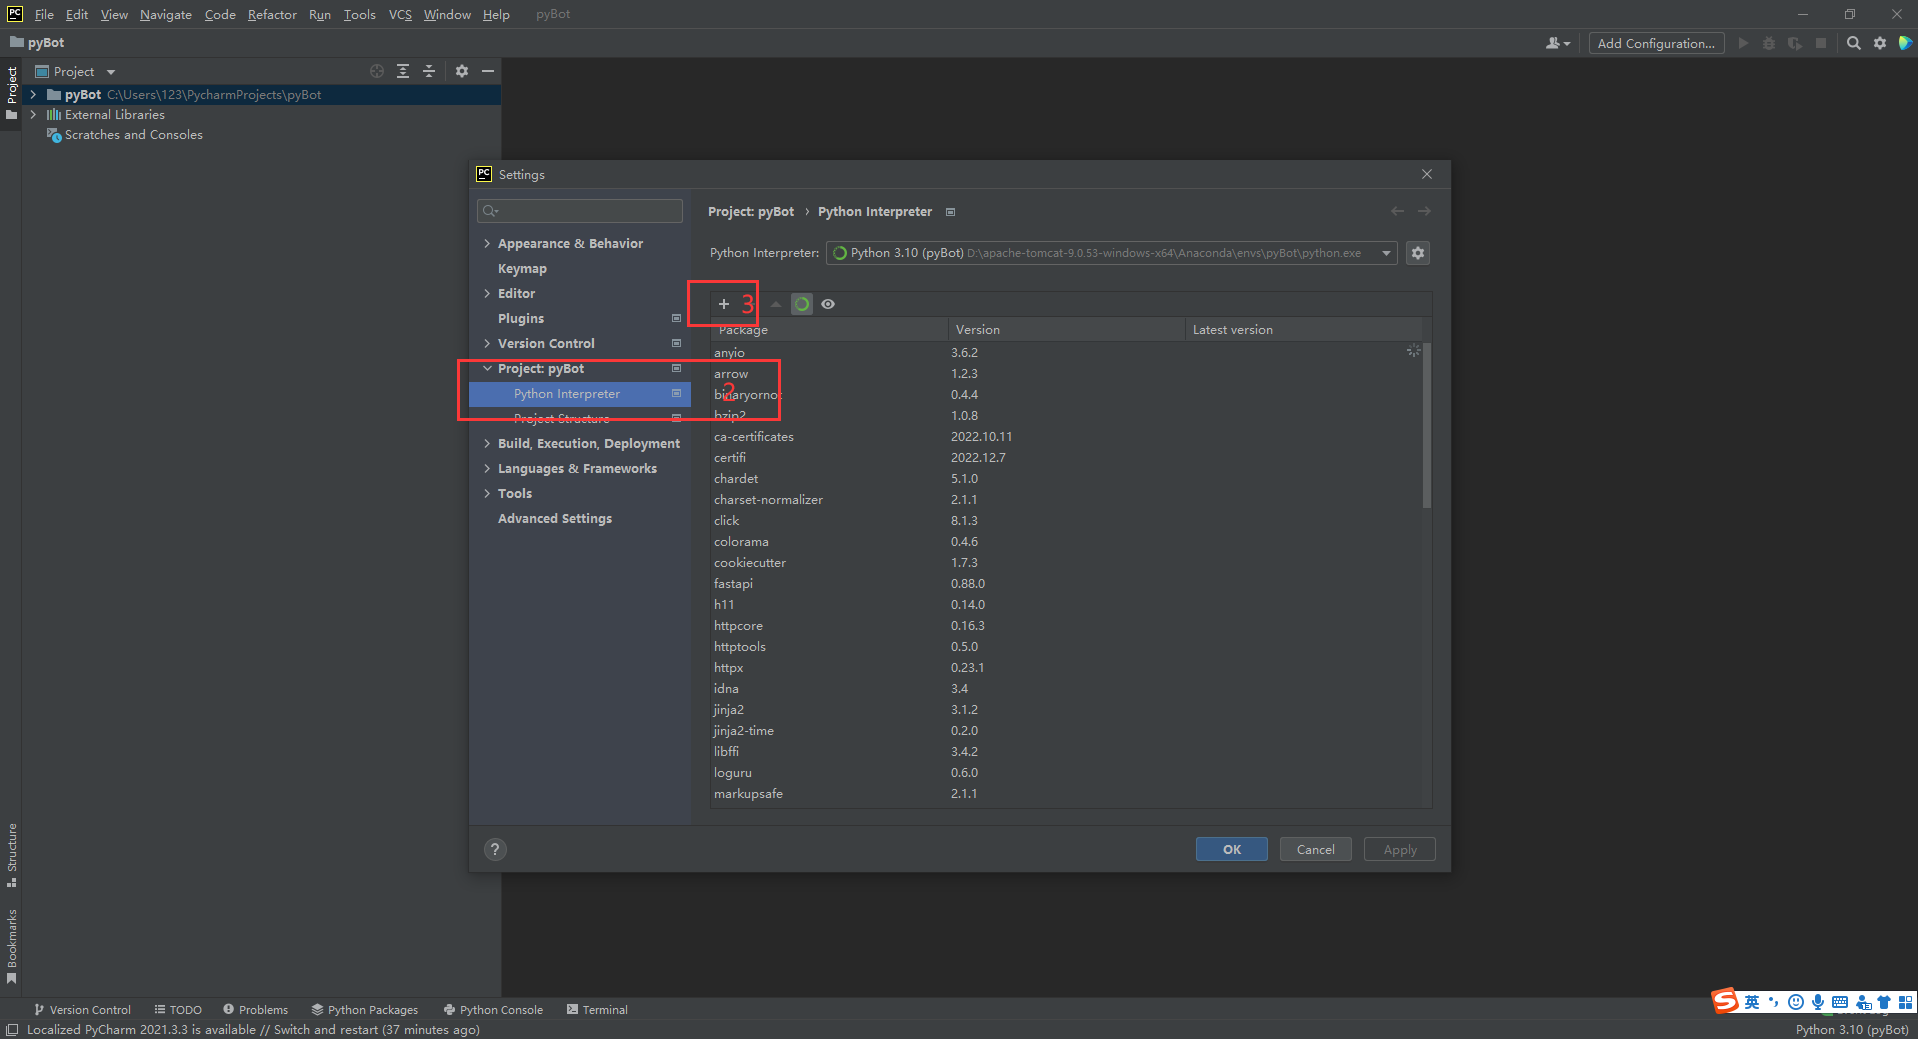The width and height of the screenshot is (1918, 1039).
Task: Click the Settings search field
Action: pos(580,211)
